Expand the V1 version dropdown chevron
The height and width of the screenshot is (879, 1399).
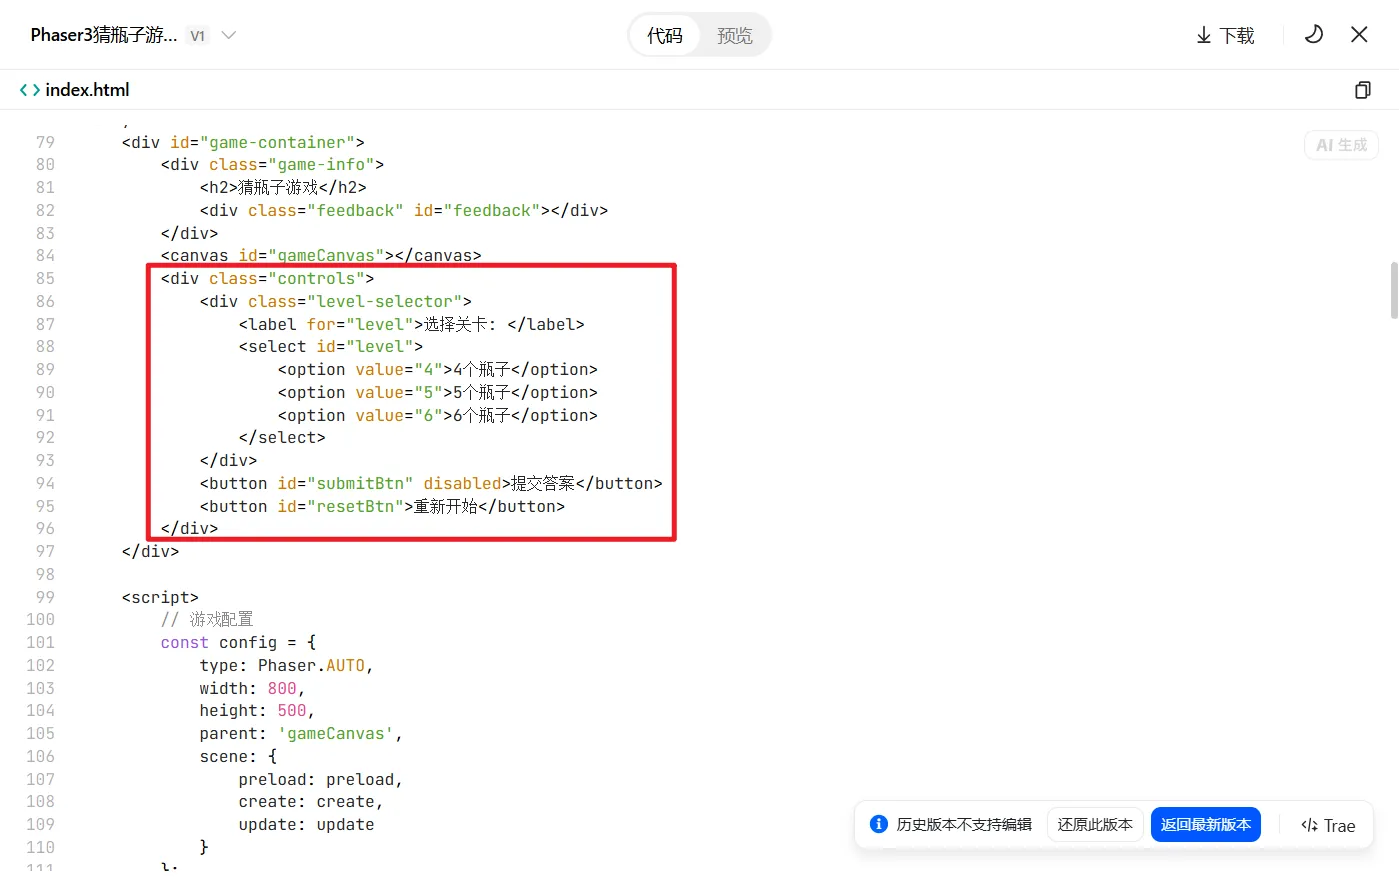229,35
